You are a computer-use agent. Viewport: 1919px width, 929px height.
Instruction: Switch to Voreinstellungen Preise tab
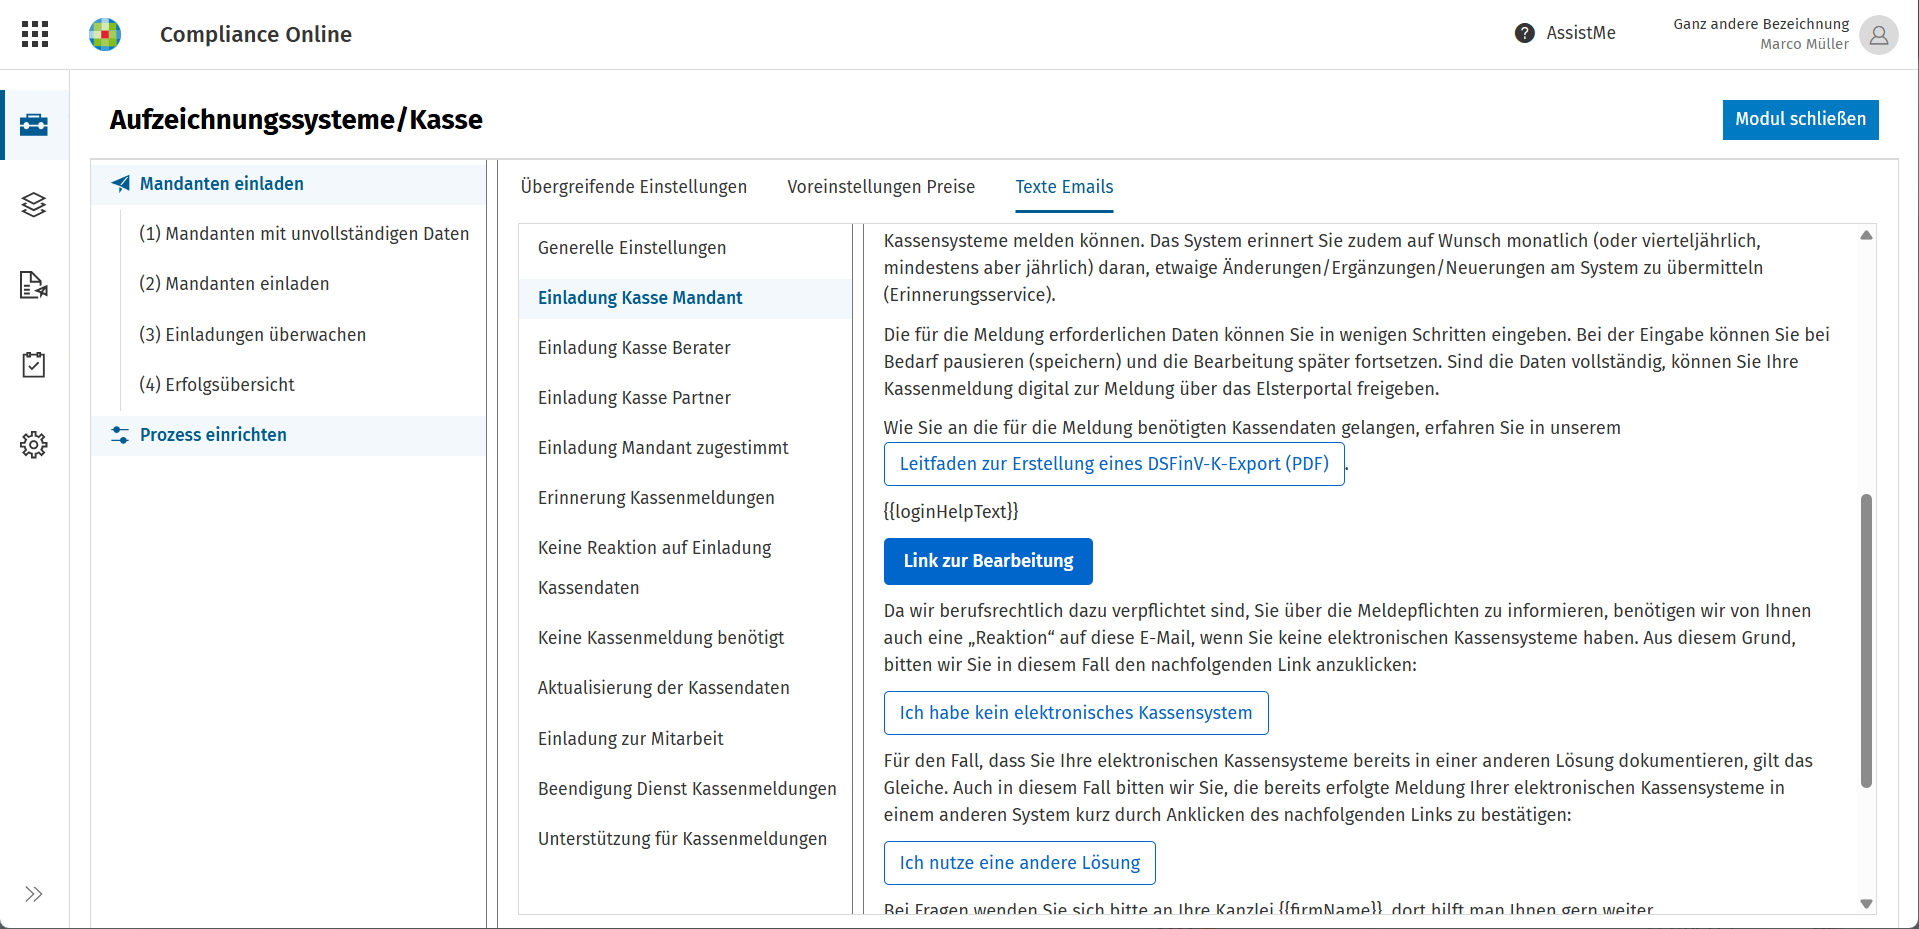pos(881,187)
